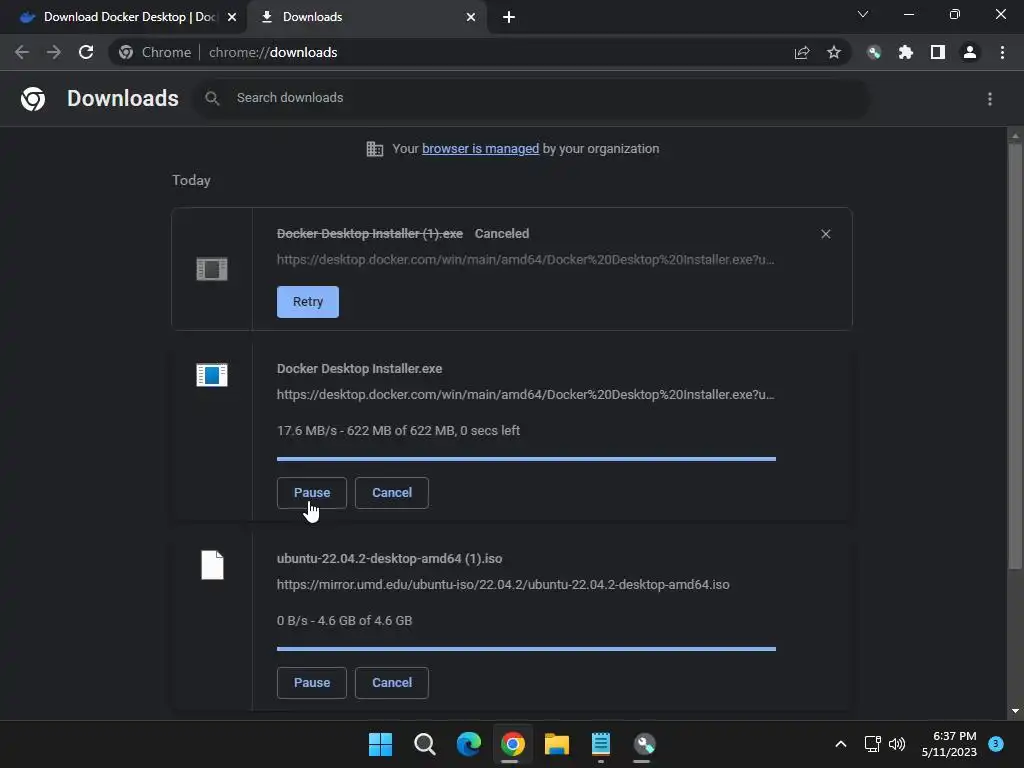Click the search magnifier in Search downloads

[x=212, y=98]
